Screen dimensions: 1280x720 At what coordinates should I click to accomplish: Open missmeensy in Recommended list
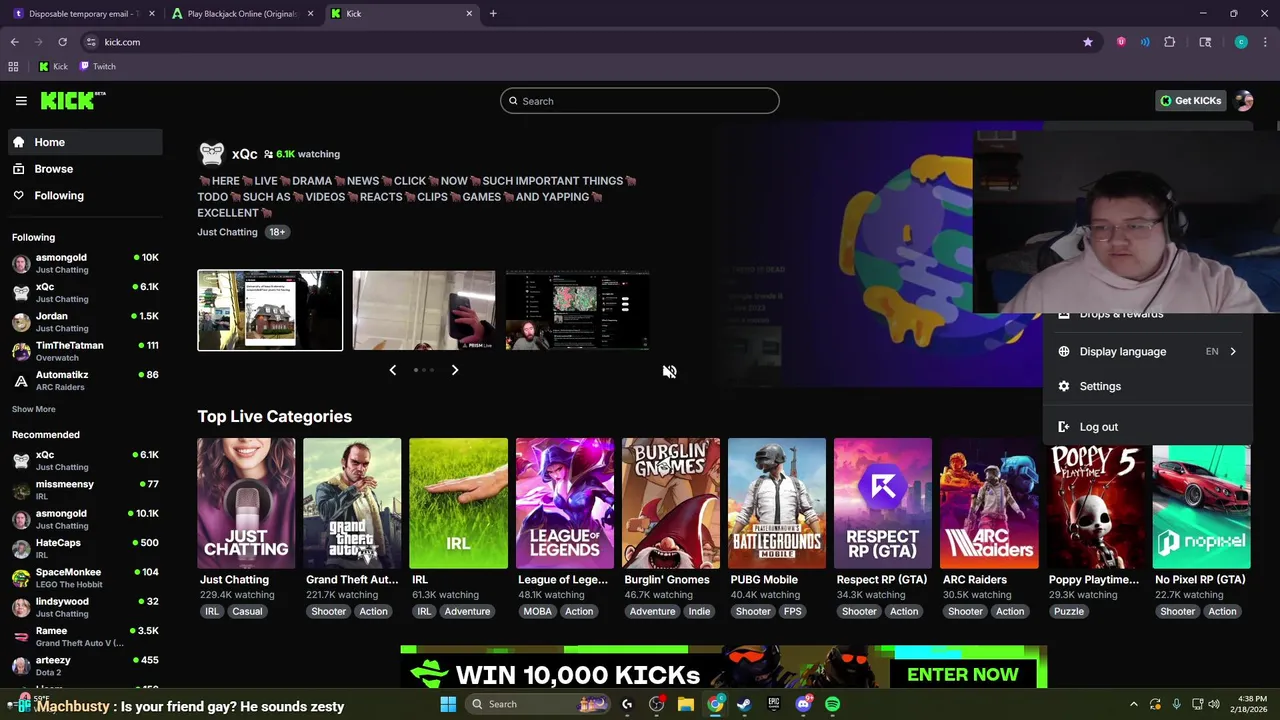[x=85, y=490]
